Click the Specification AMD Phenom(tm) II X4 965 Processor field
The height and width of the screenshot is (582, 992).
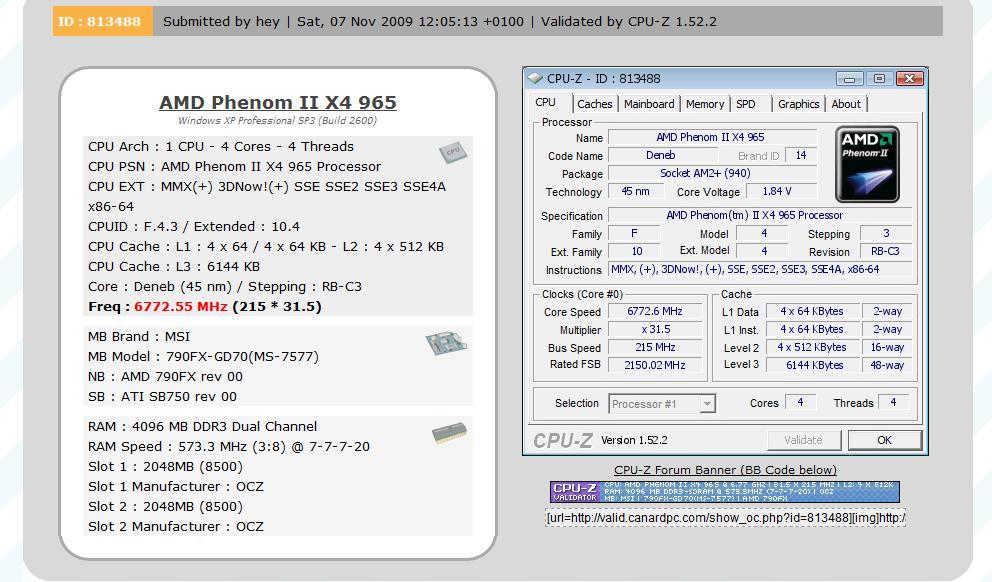(760, 215)
